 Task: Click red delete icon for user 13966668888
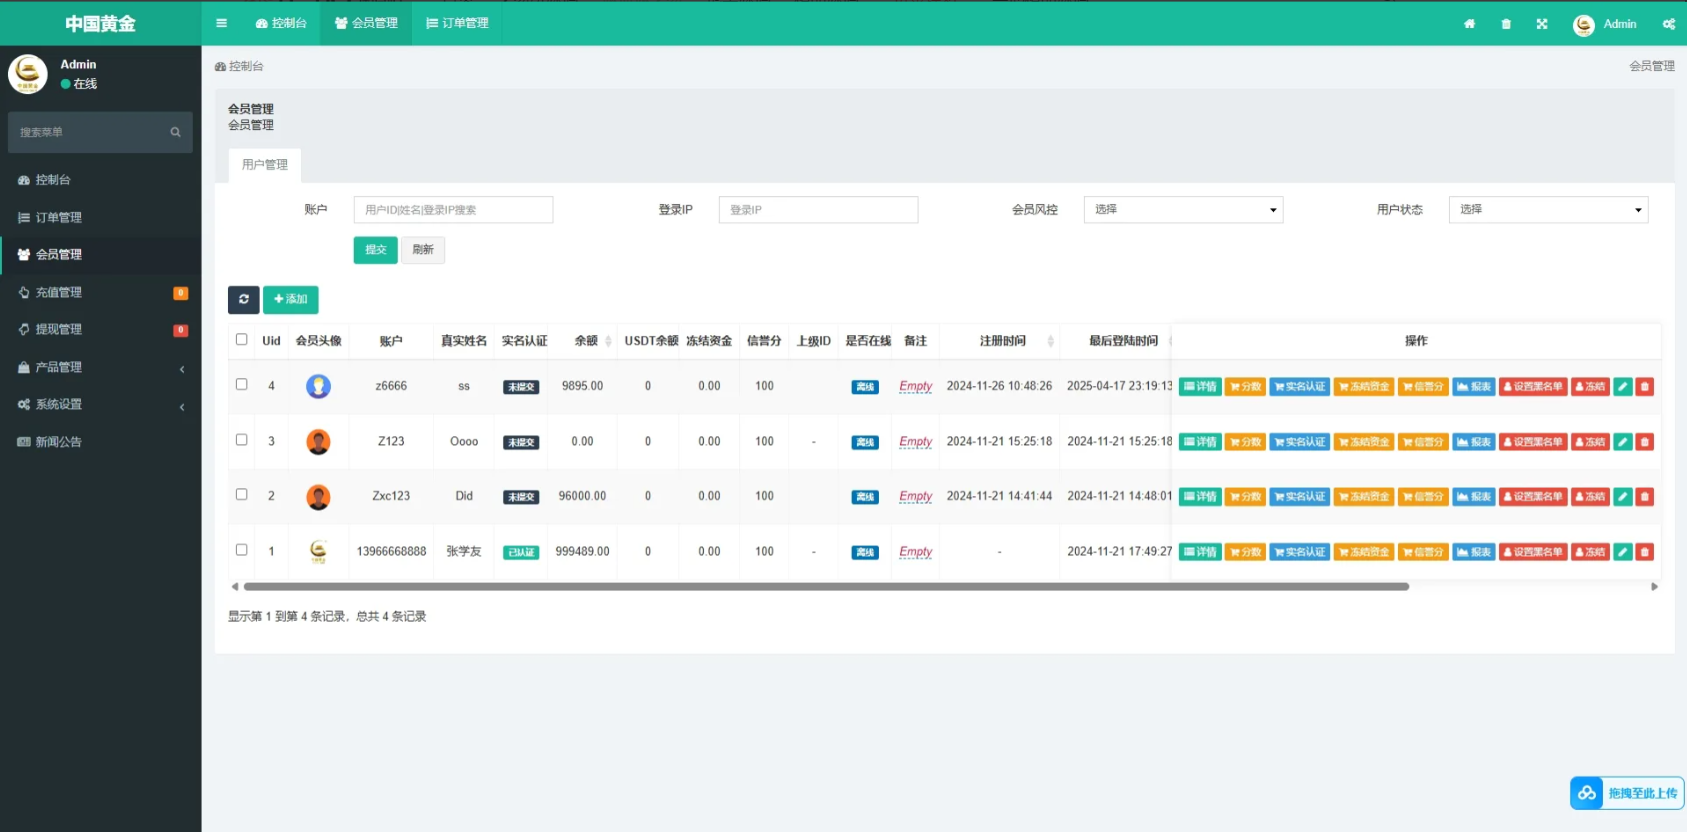tap(1645, 552)
